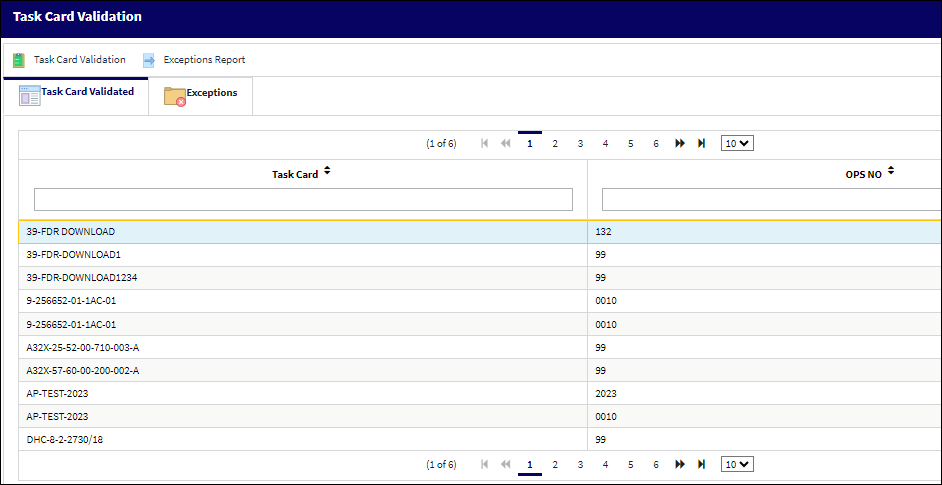942x485 pixels.
Task: Go to next page in bottom paginator
Action: [680, 464]
